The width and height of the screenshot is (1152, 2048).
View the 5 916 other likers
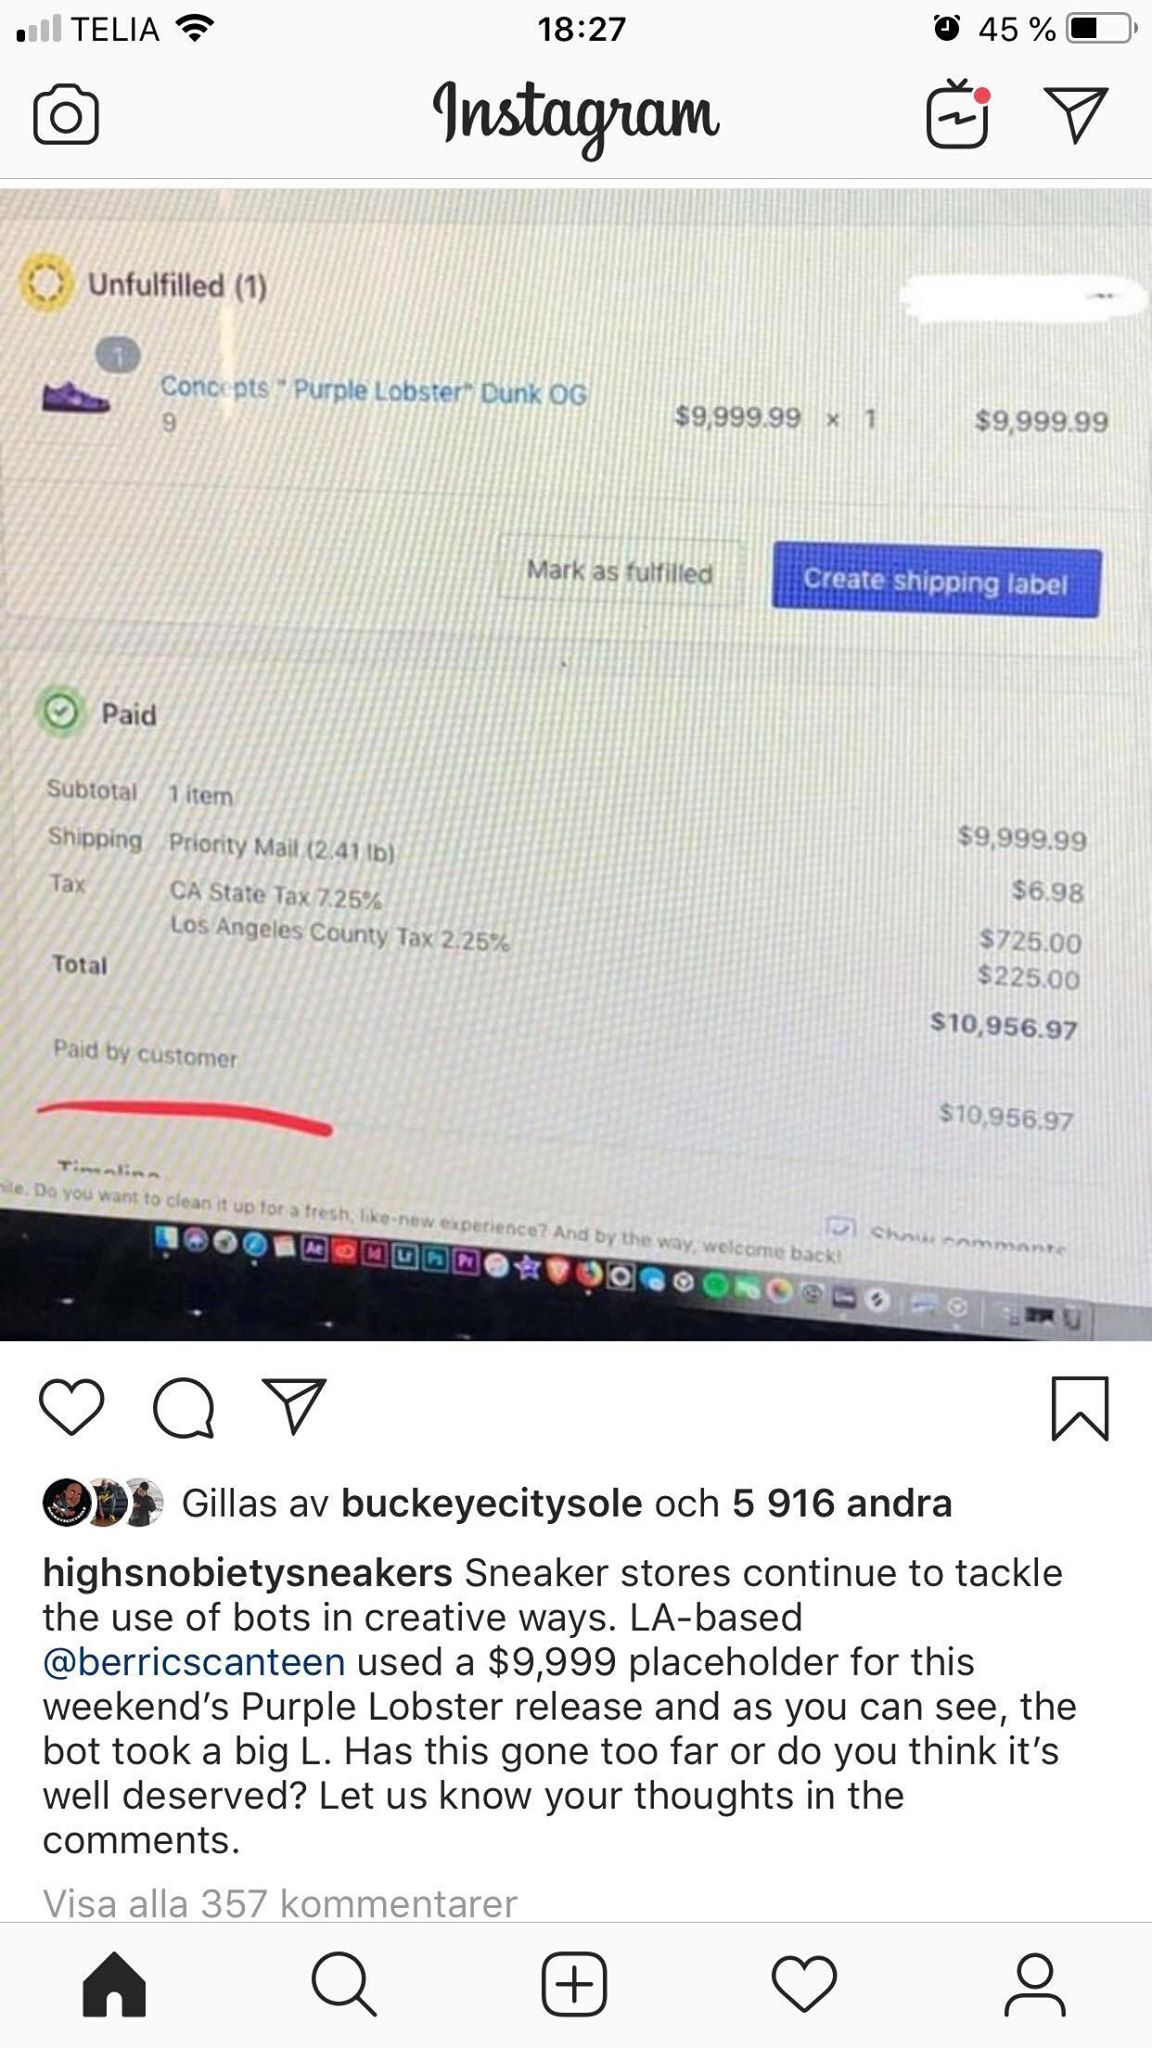[842, 1503]
